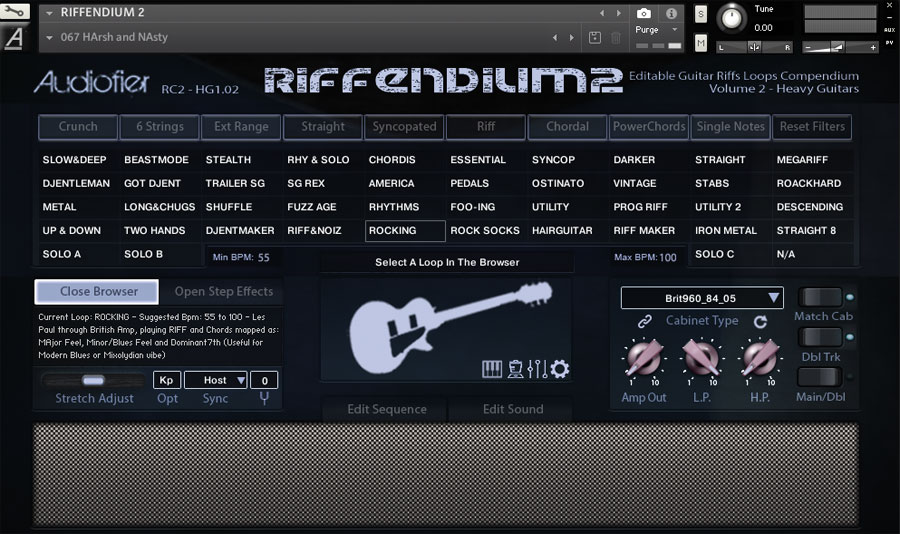Viewport: 900px width, 534px height.
Task: Expand the RIFFENDIUM 2 instrument menu arrow
Action: click(x=49, y=13)
